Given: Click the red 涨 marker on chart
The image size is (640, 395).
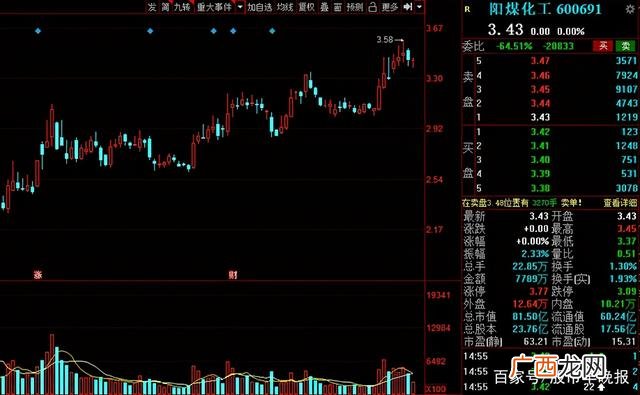Looking at the screenshot, I should 38,275.
